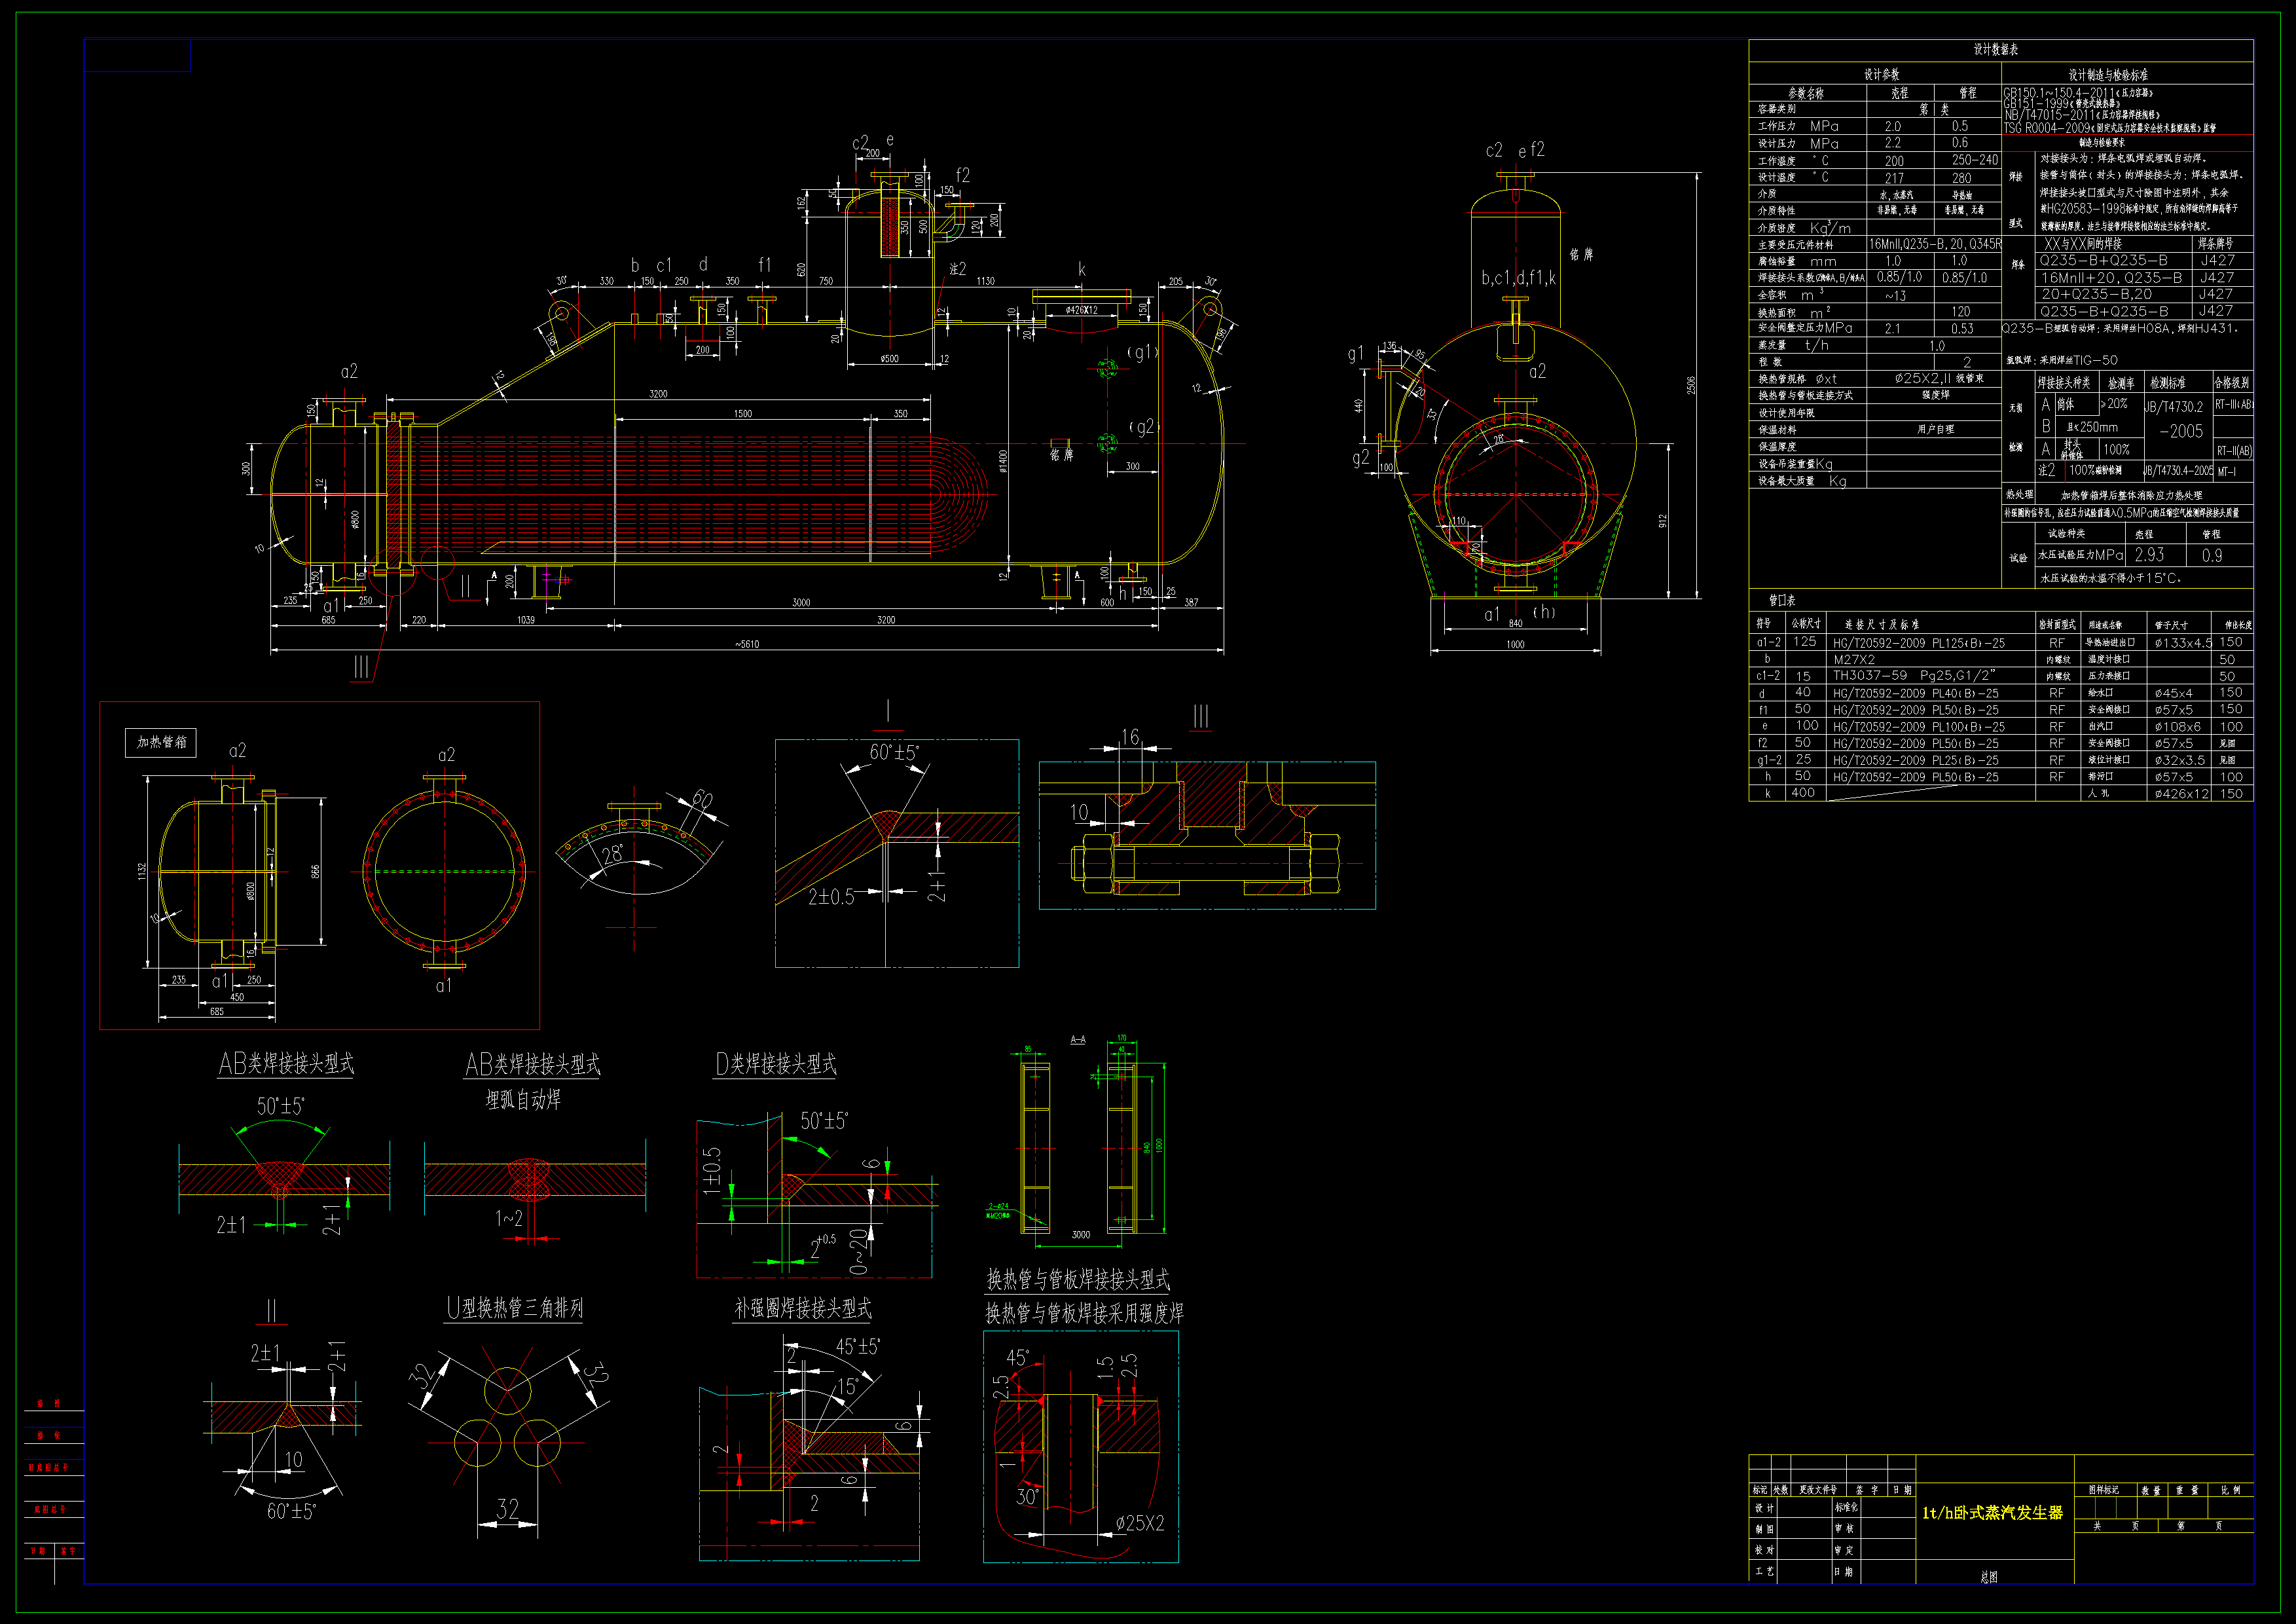This screenshot has height=1624, width=2296.
Task: Click the note ending 'H08A, 焊剂HJ431.'
Action: coord(2120,328)
